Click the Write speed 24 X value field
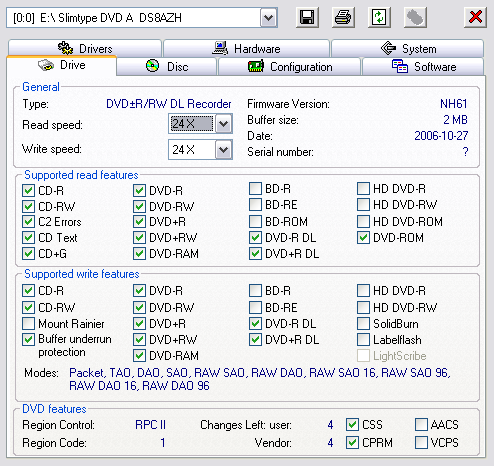 [192, 150]
